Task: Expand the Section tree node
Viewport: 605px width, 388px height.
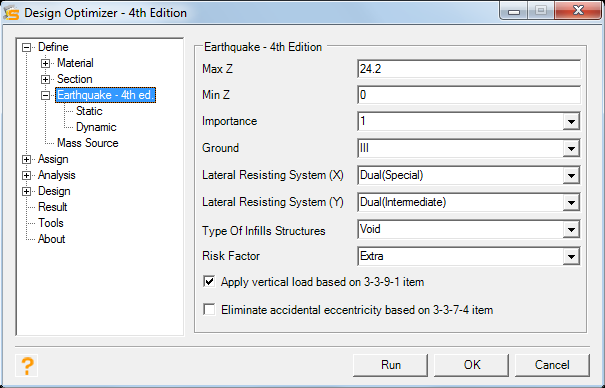Action: tap(45, 79)
